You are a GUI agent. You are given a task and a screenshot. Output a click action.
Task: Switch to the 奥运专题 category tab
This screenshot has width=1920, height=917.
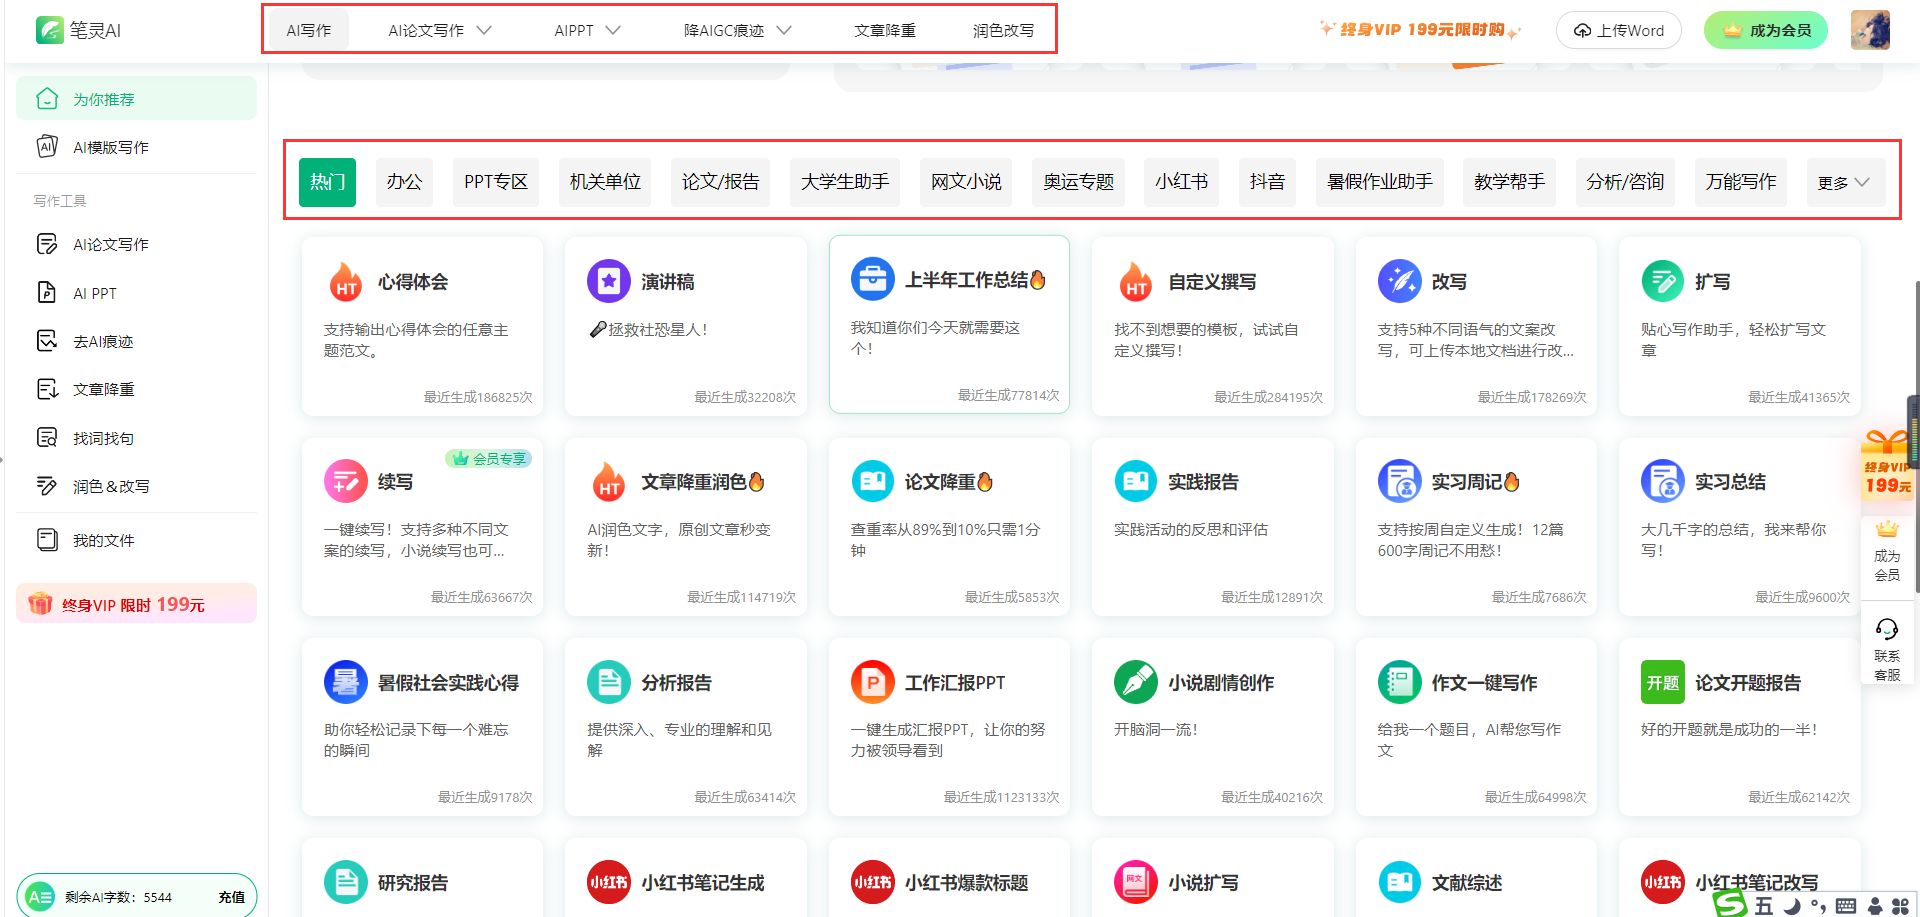coord(1078,182)
